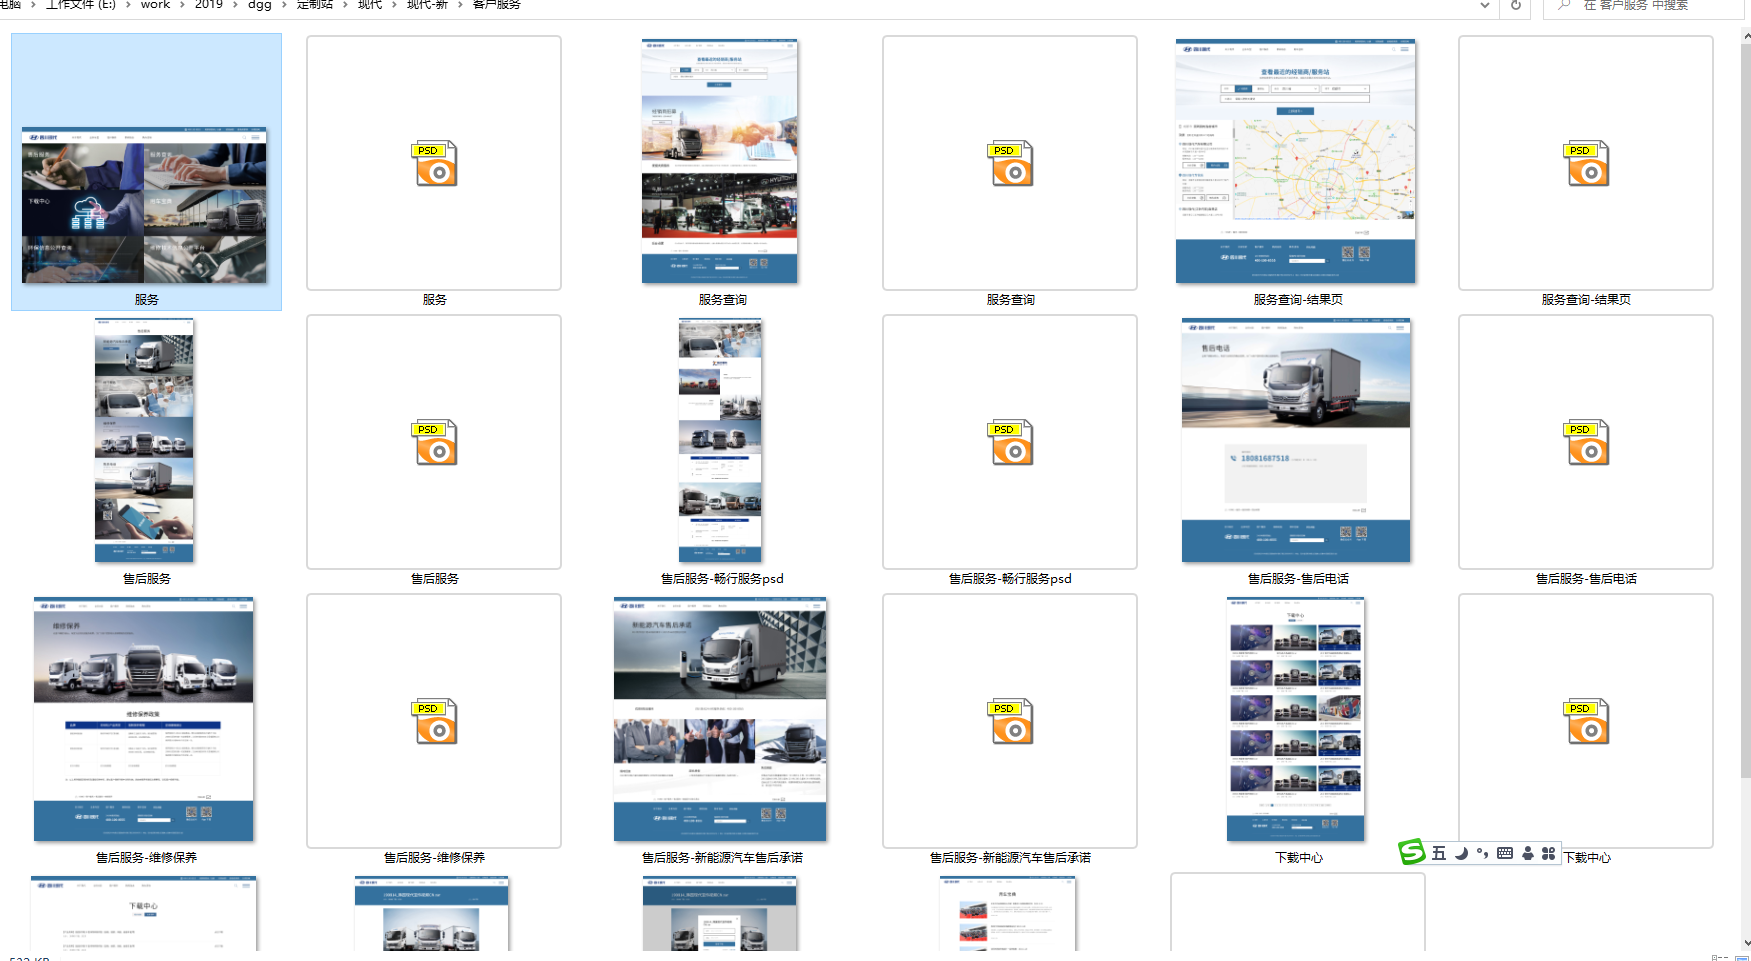The image size is (1751, 961).
Task: Expand the chevron after "dgg" in breadcrumb
Action: (x=284, y=5)
